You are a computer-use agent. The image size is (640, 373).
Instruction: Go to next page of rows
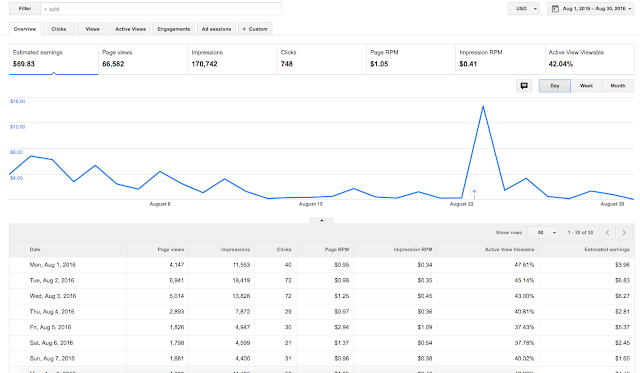click(624, 233)
